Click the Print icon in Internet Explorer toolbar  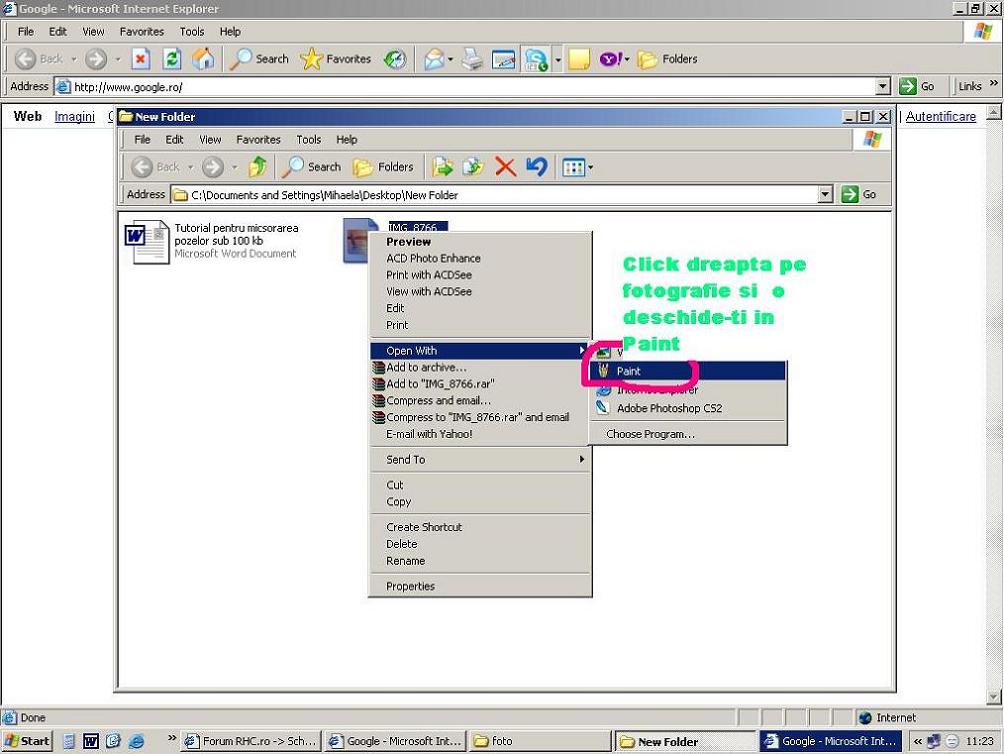tap(472, 60)
